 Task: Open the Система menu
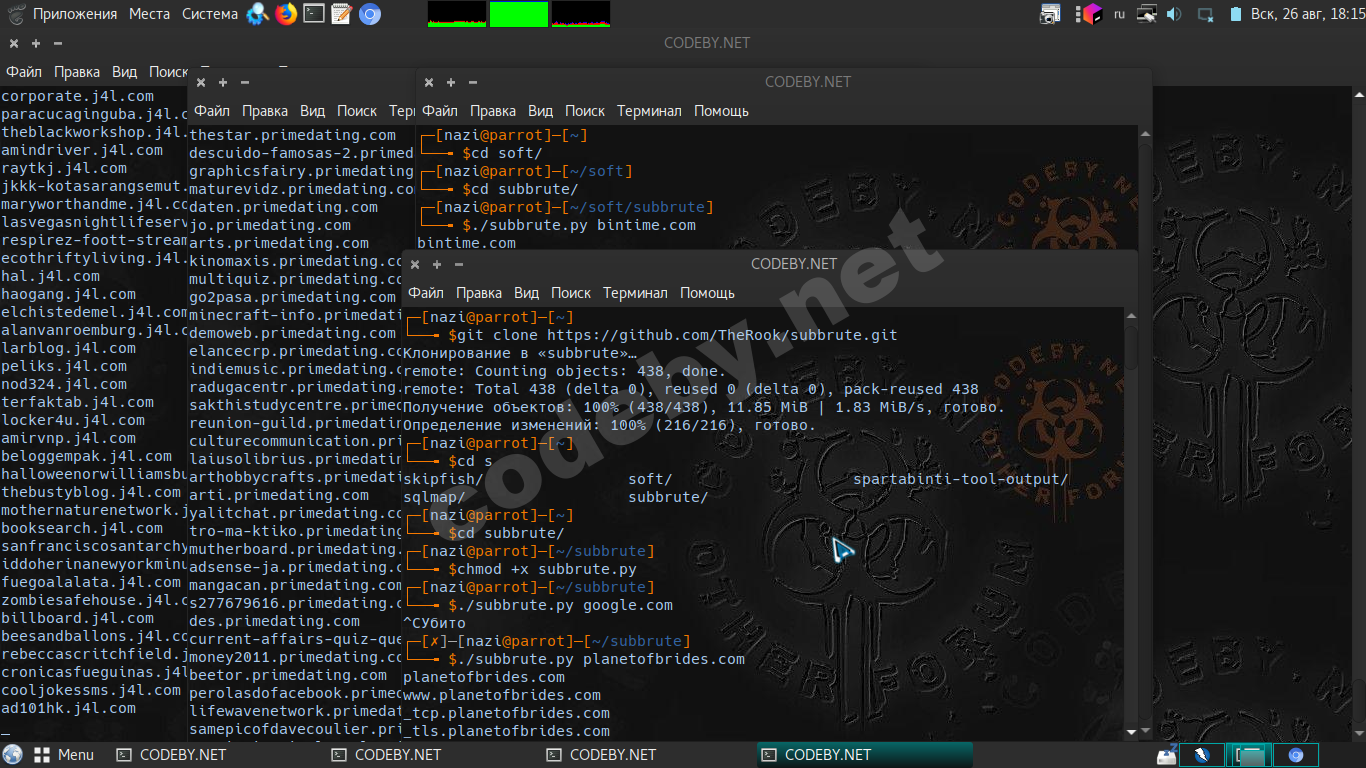(x=210, y=14)
